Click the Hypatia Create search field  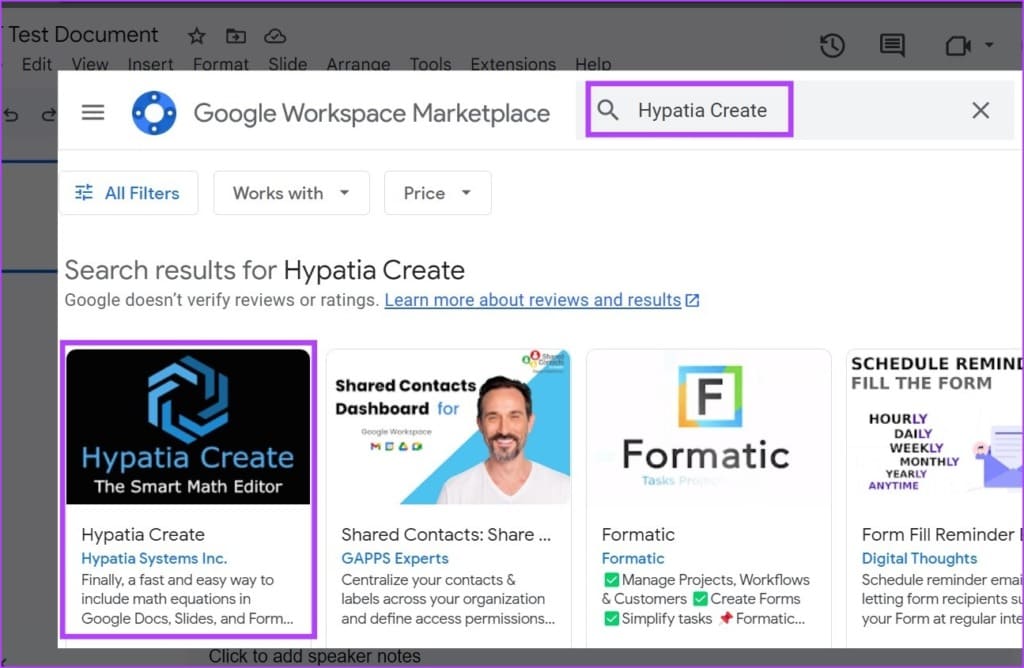tap(702, 110)
